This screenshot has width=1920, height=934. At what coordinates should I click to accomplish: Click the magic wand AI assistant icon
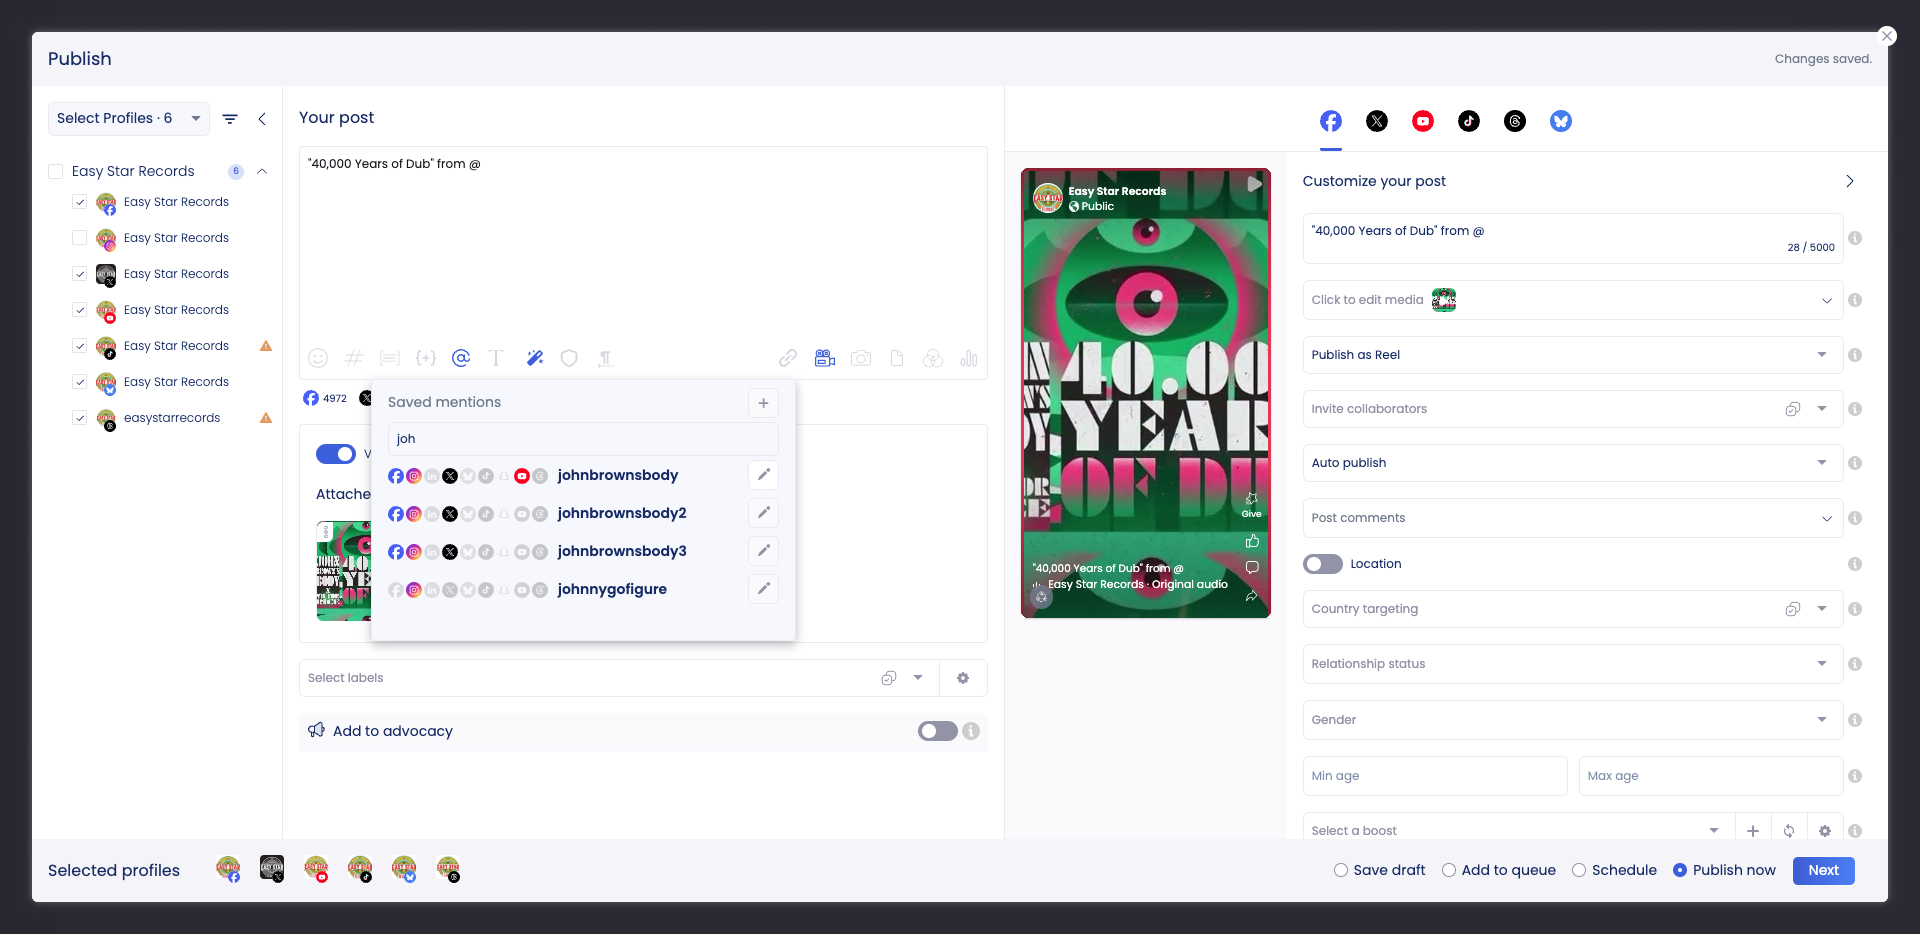pyautogui.click(x=535, y=358)
